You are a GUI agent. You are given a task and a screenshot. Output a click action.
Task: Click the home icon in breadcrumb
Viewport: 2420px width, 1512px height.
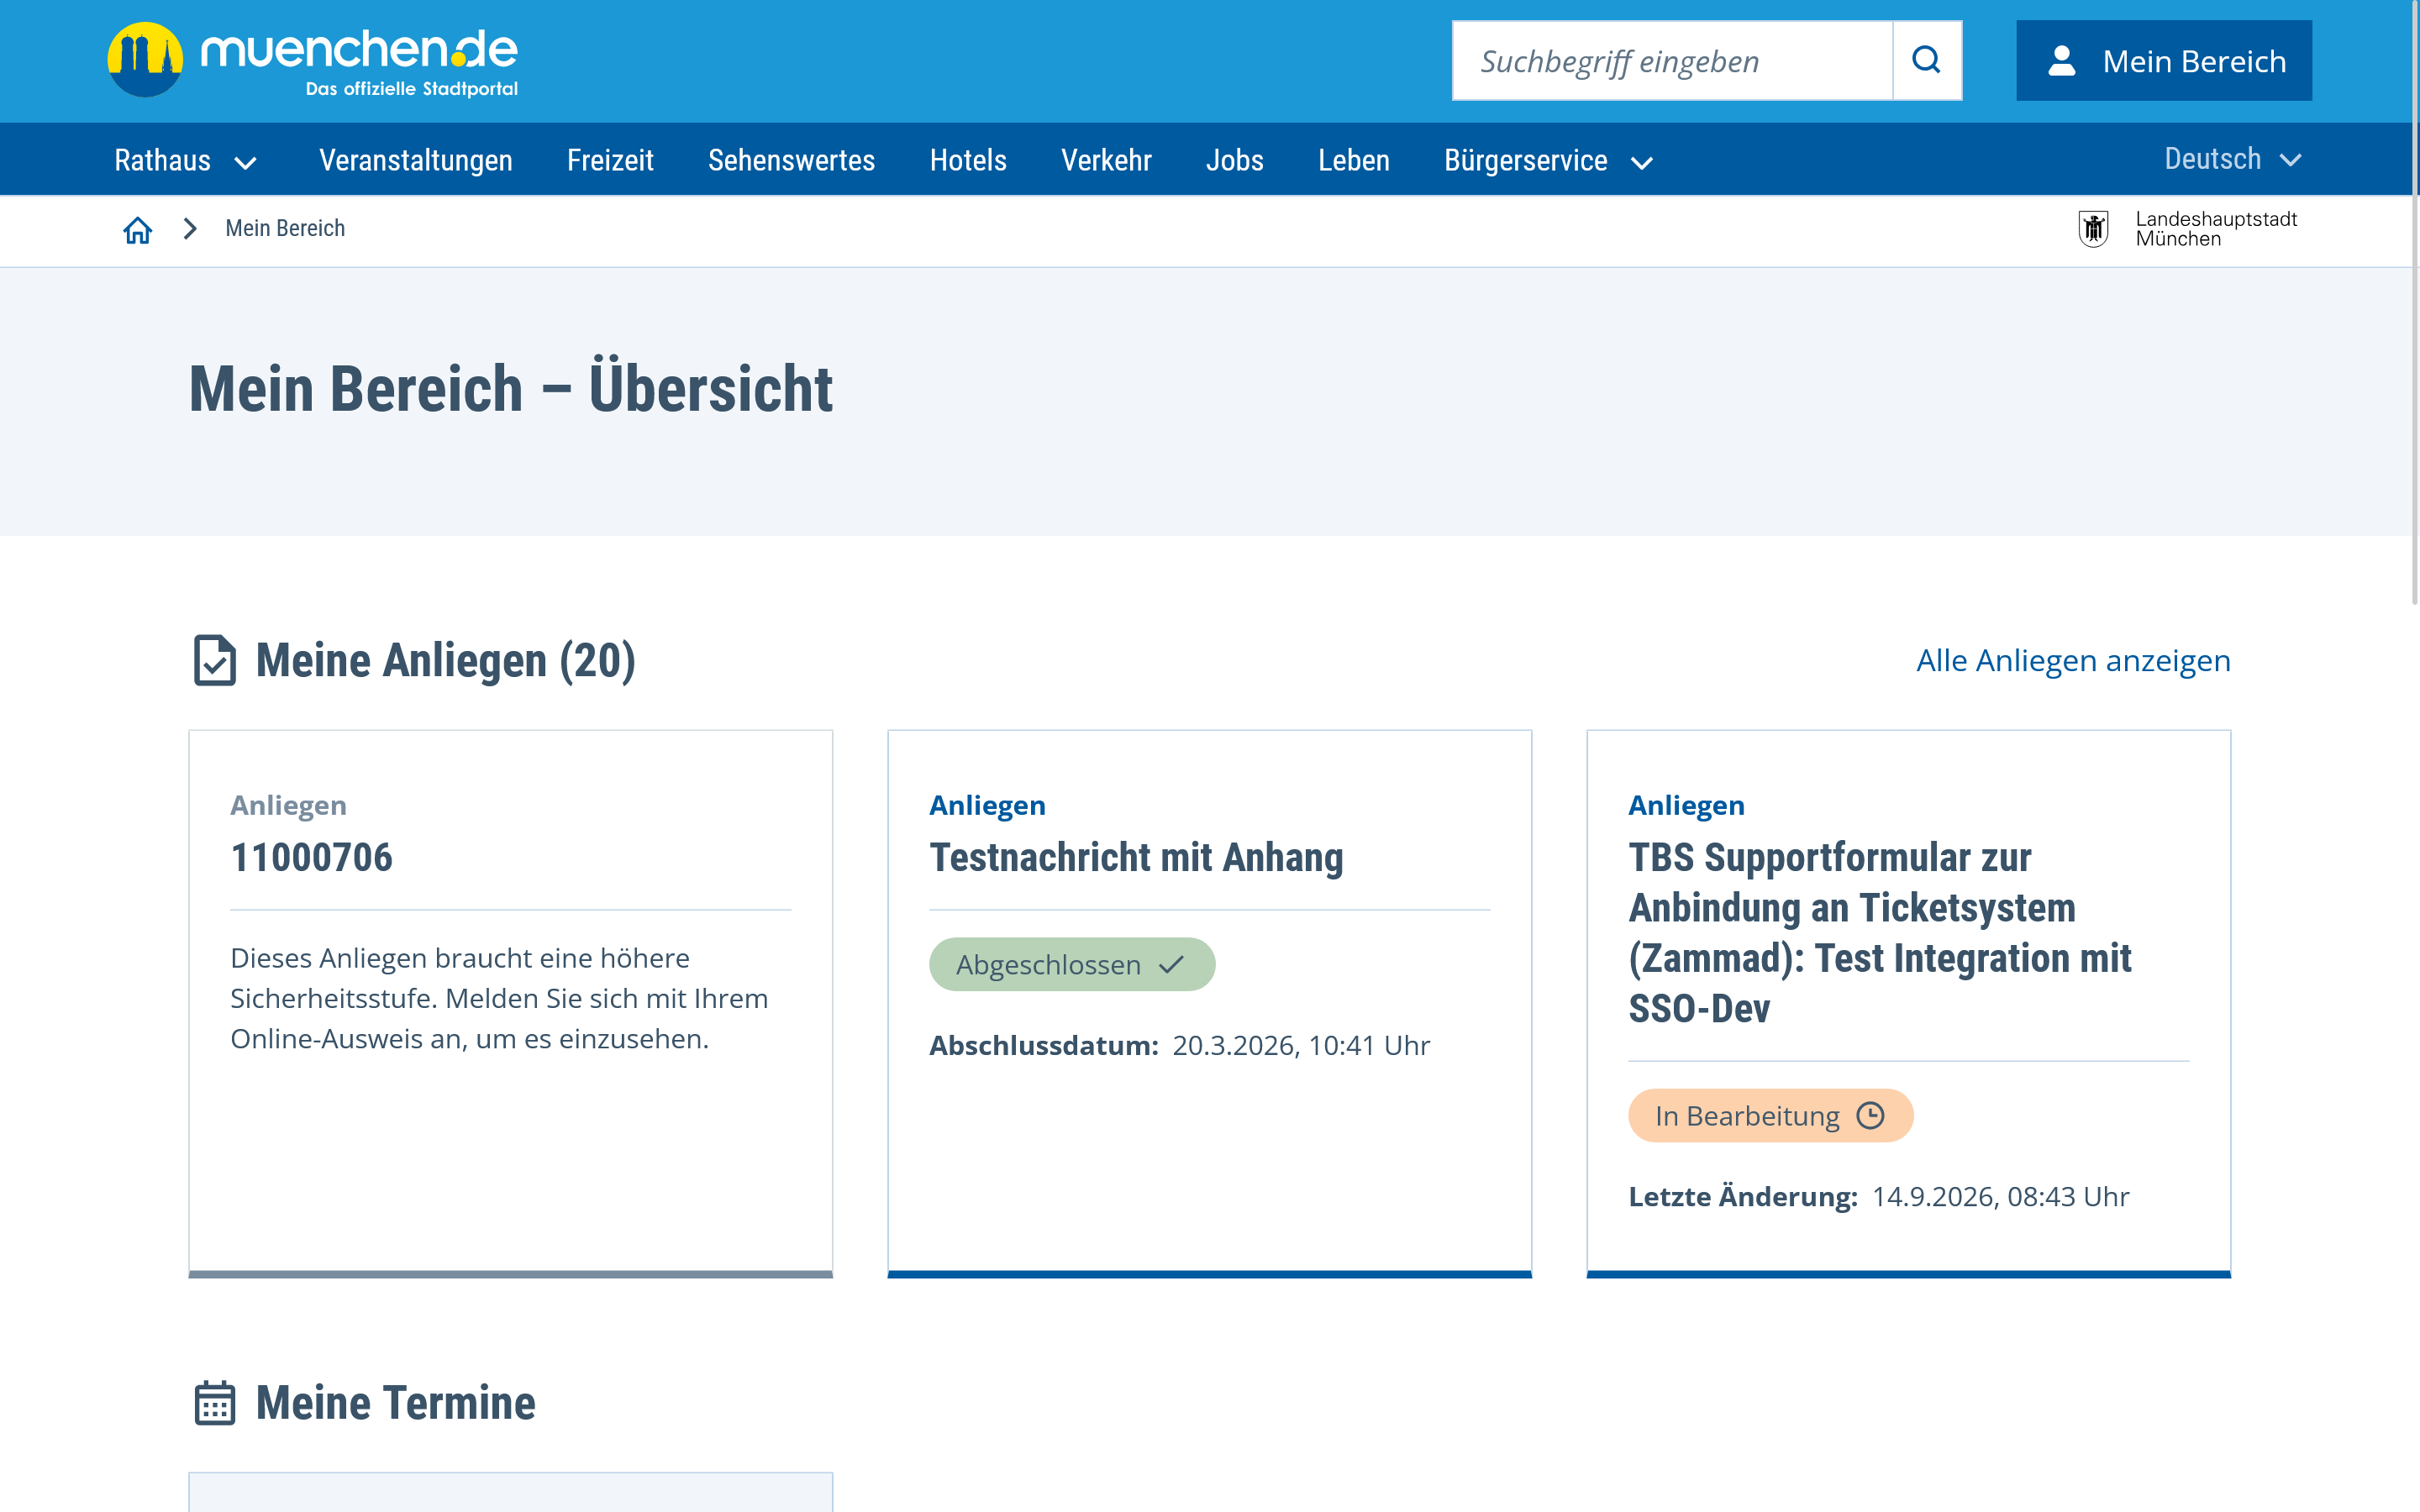137,229
